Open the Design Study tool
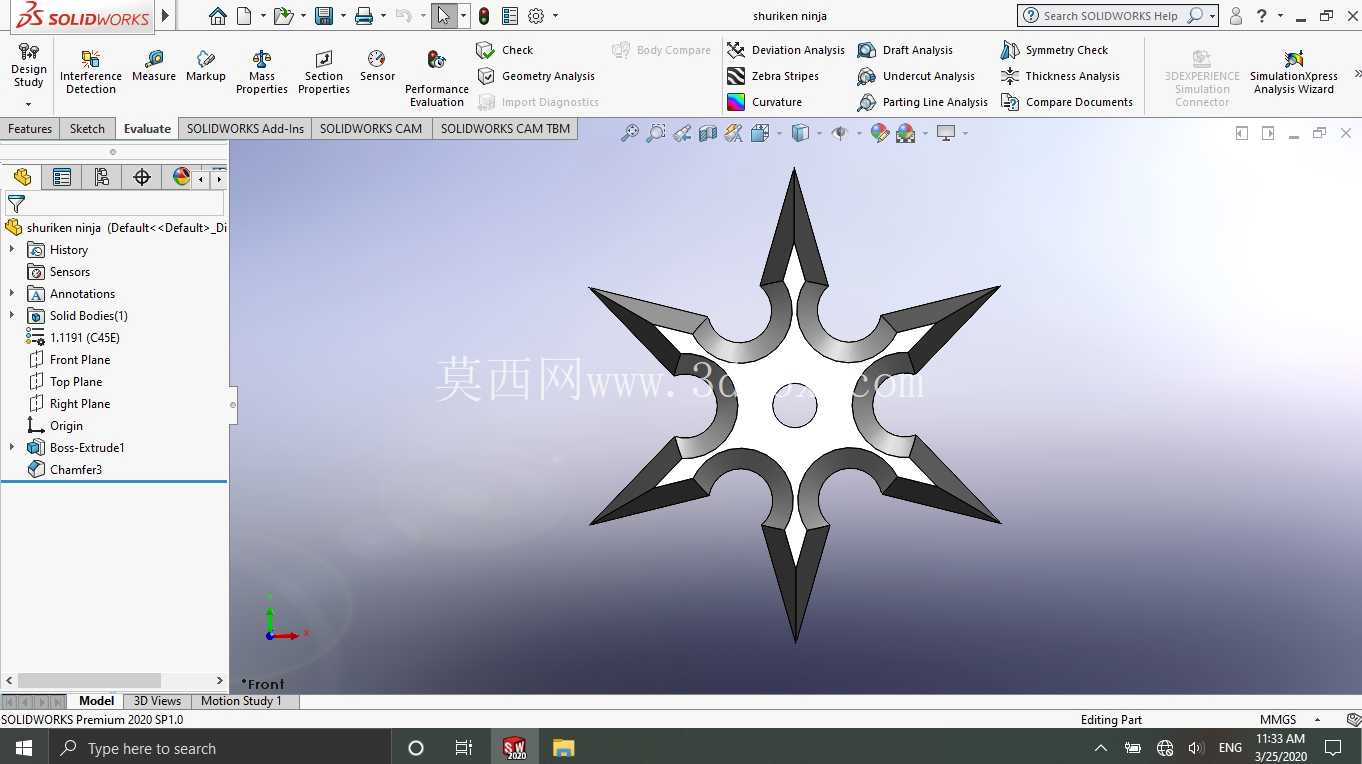Image resolution: width=1362 pixels, height=764 pixels. (28, 66)
